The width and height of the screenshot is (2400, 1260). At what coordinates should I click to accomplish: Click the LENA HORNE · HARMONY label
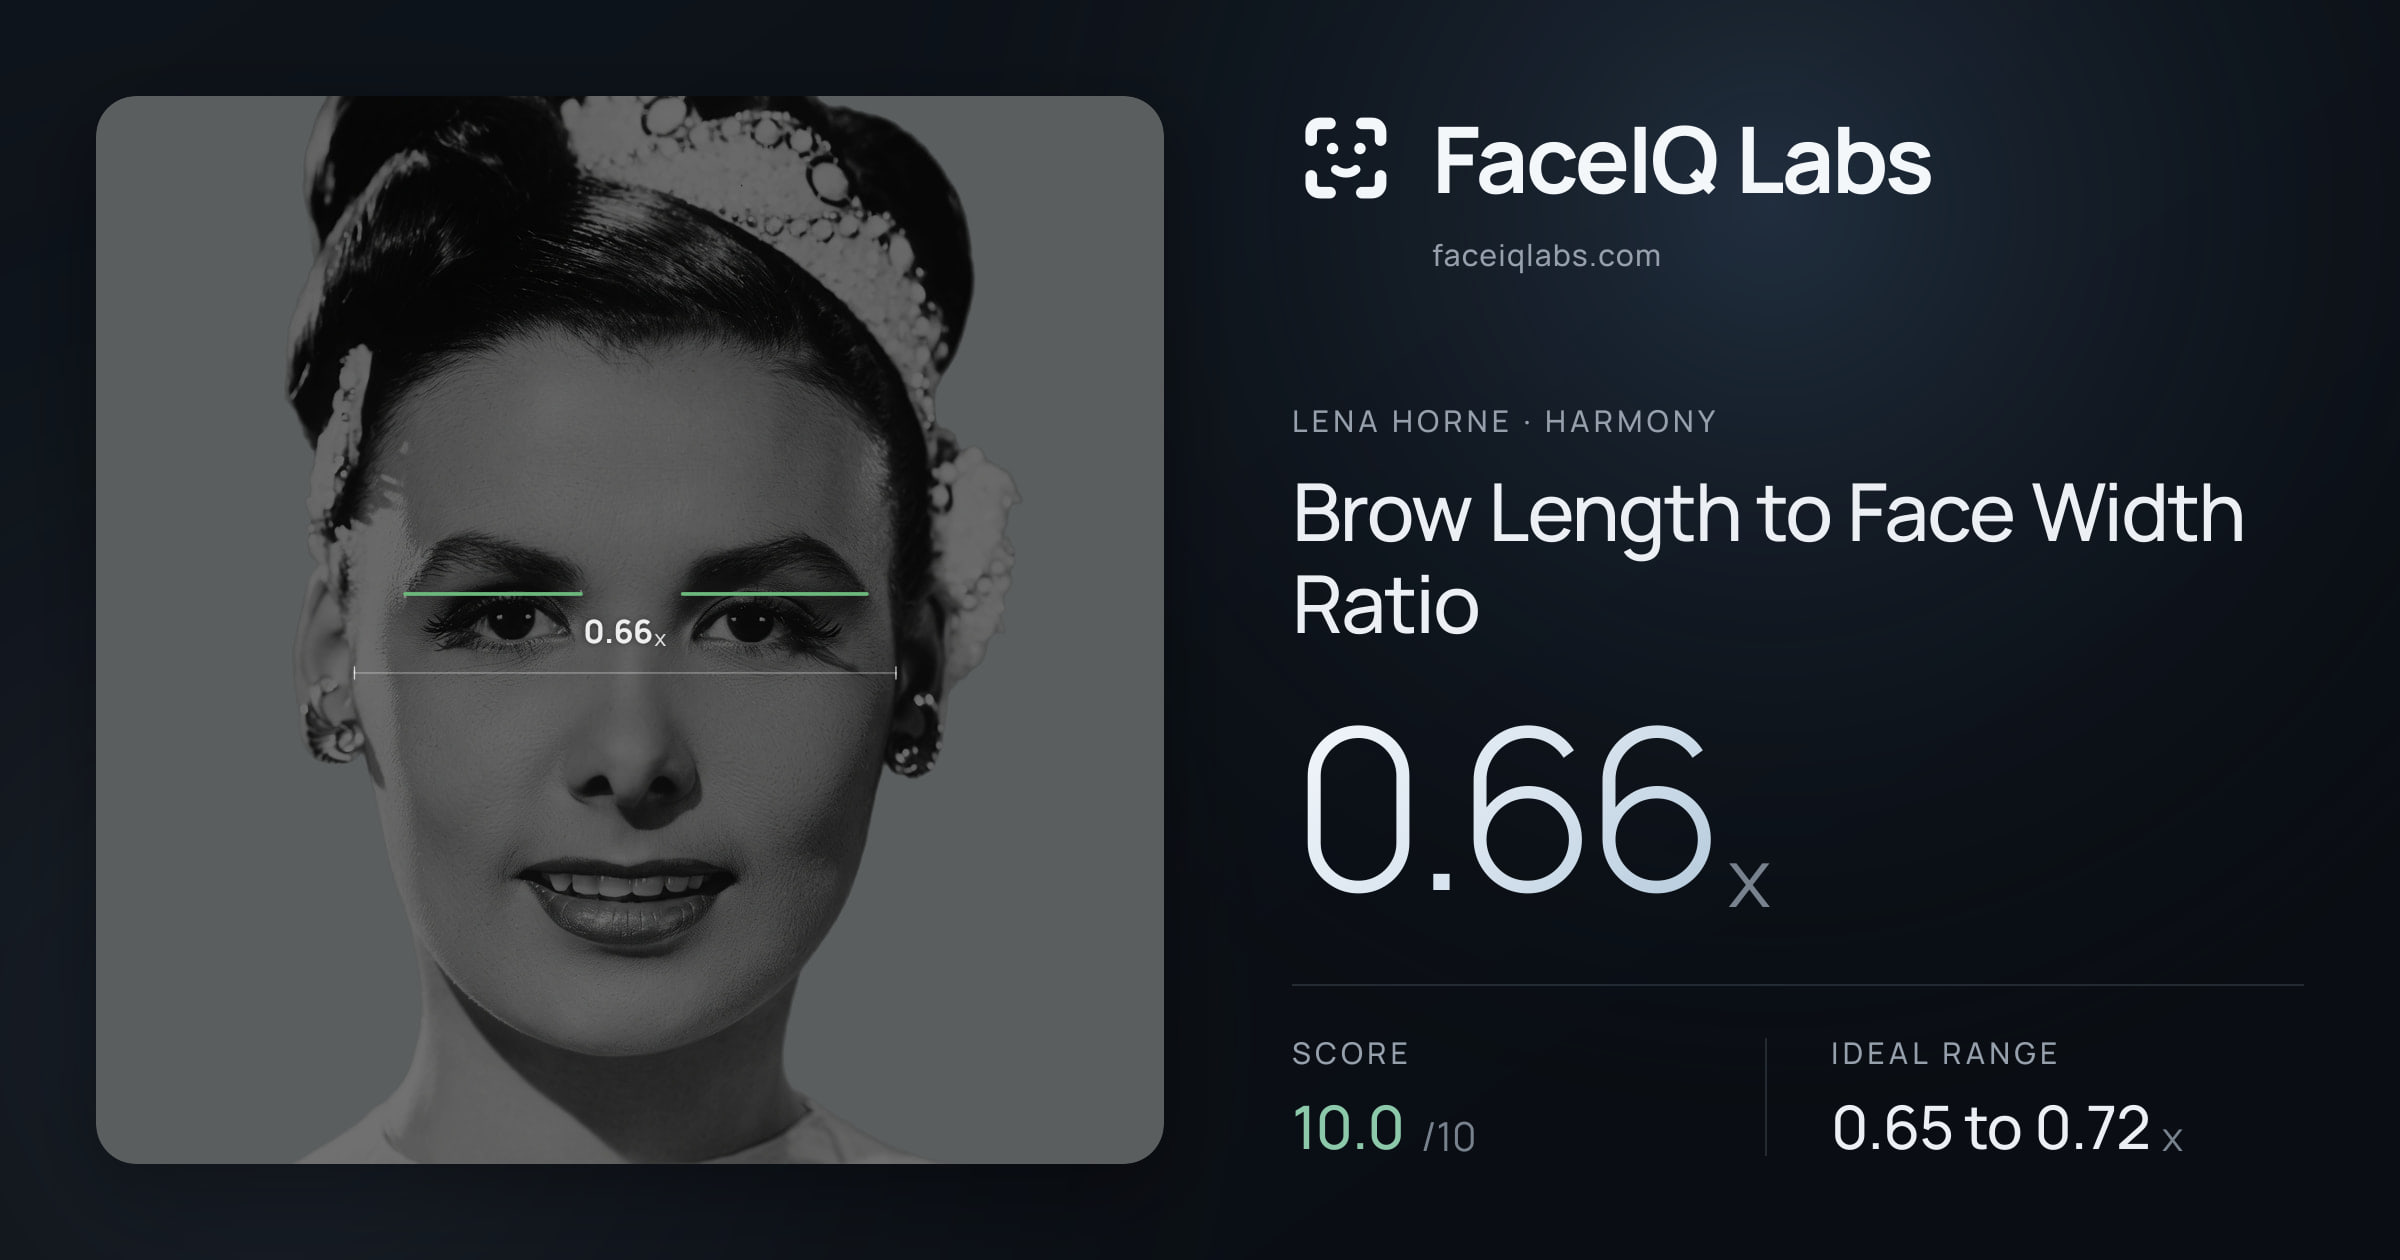tap(1504, 422)
